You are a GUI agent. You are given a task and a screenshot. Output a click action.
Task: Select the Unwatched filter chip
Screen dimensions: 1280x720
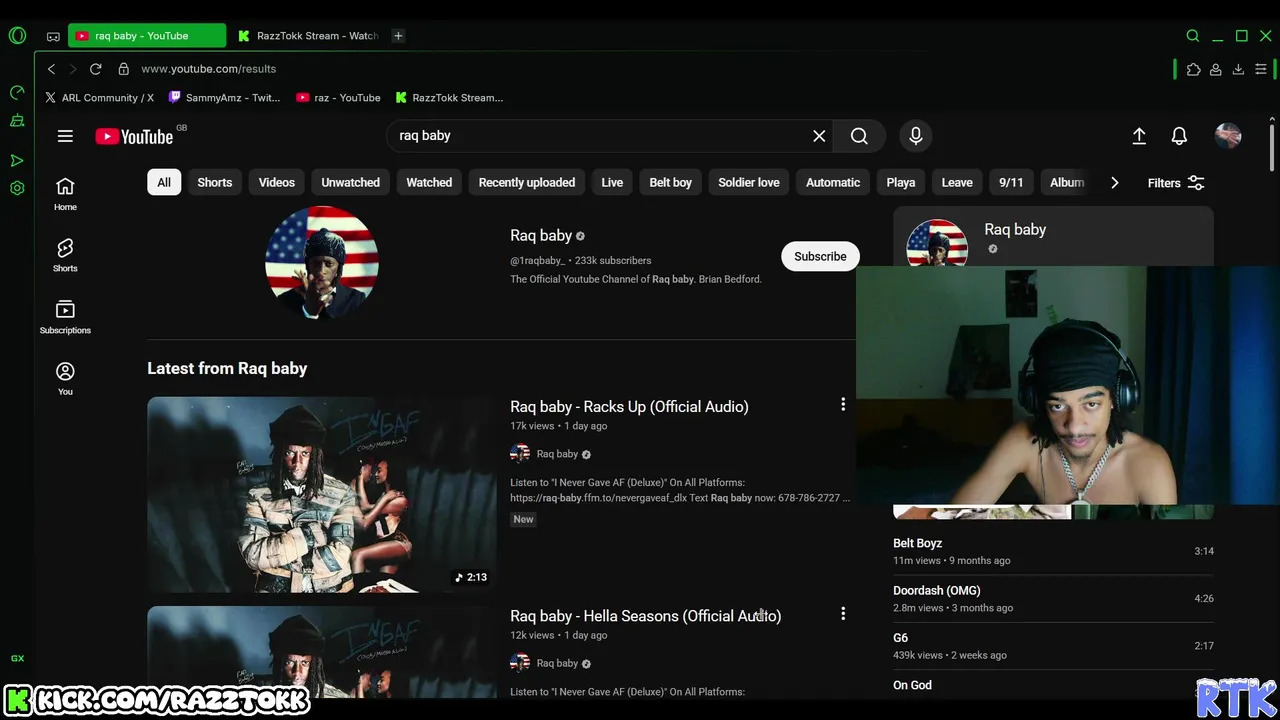tap(350, 182)
